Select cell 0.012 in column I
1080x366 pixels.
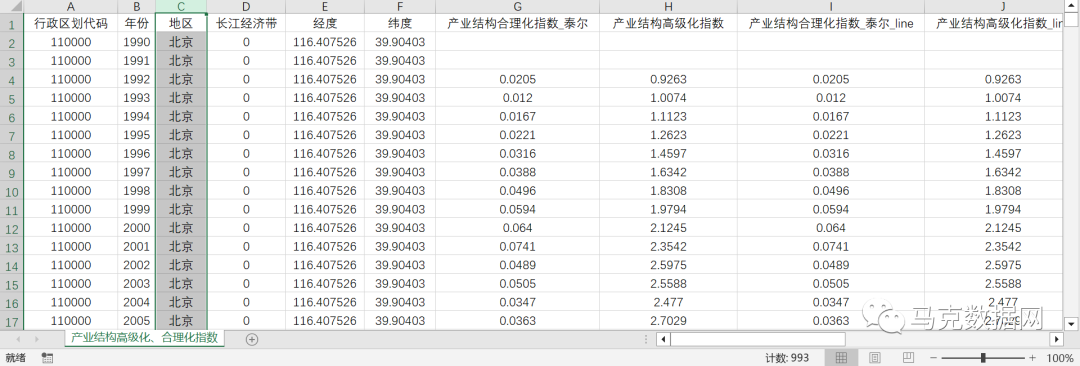[831, 98]
